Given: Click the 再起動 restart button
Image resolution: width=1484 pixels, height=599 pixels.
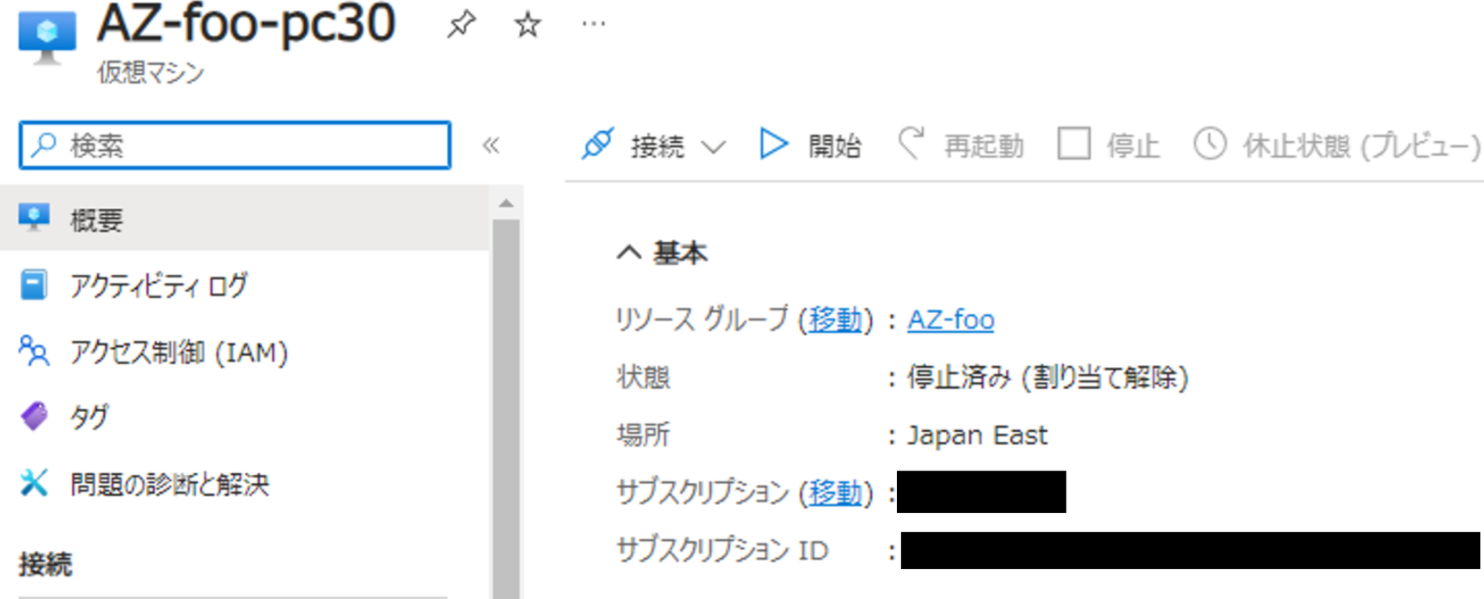Looking at the screenshot, I should click(961, 146).
